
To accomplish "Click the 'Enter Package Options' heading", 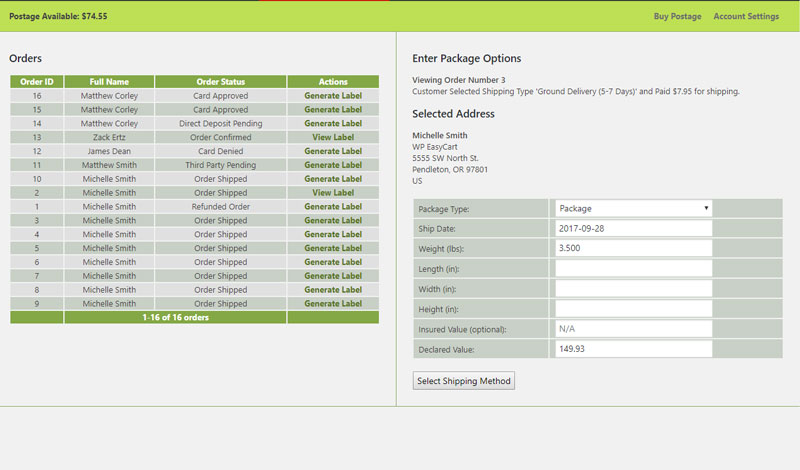I will (466, 58).
